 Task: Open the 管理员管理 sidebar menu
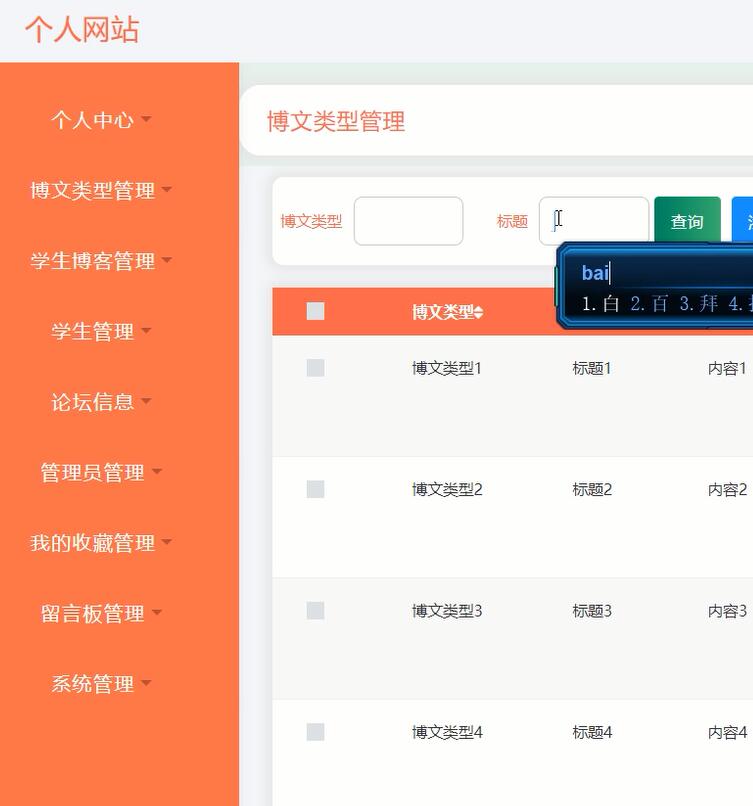pyautogui.click(x=101, y=472)
